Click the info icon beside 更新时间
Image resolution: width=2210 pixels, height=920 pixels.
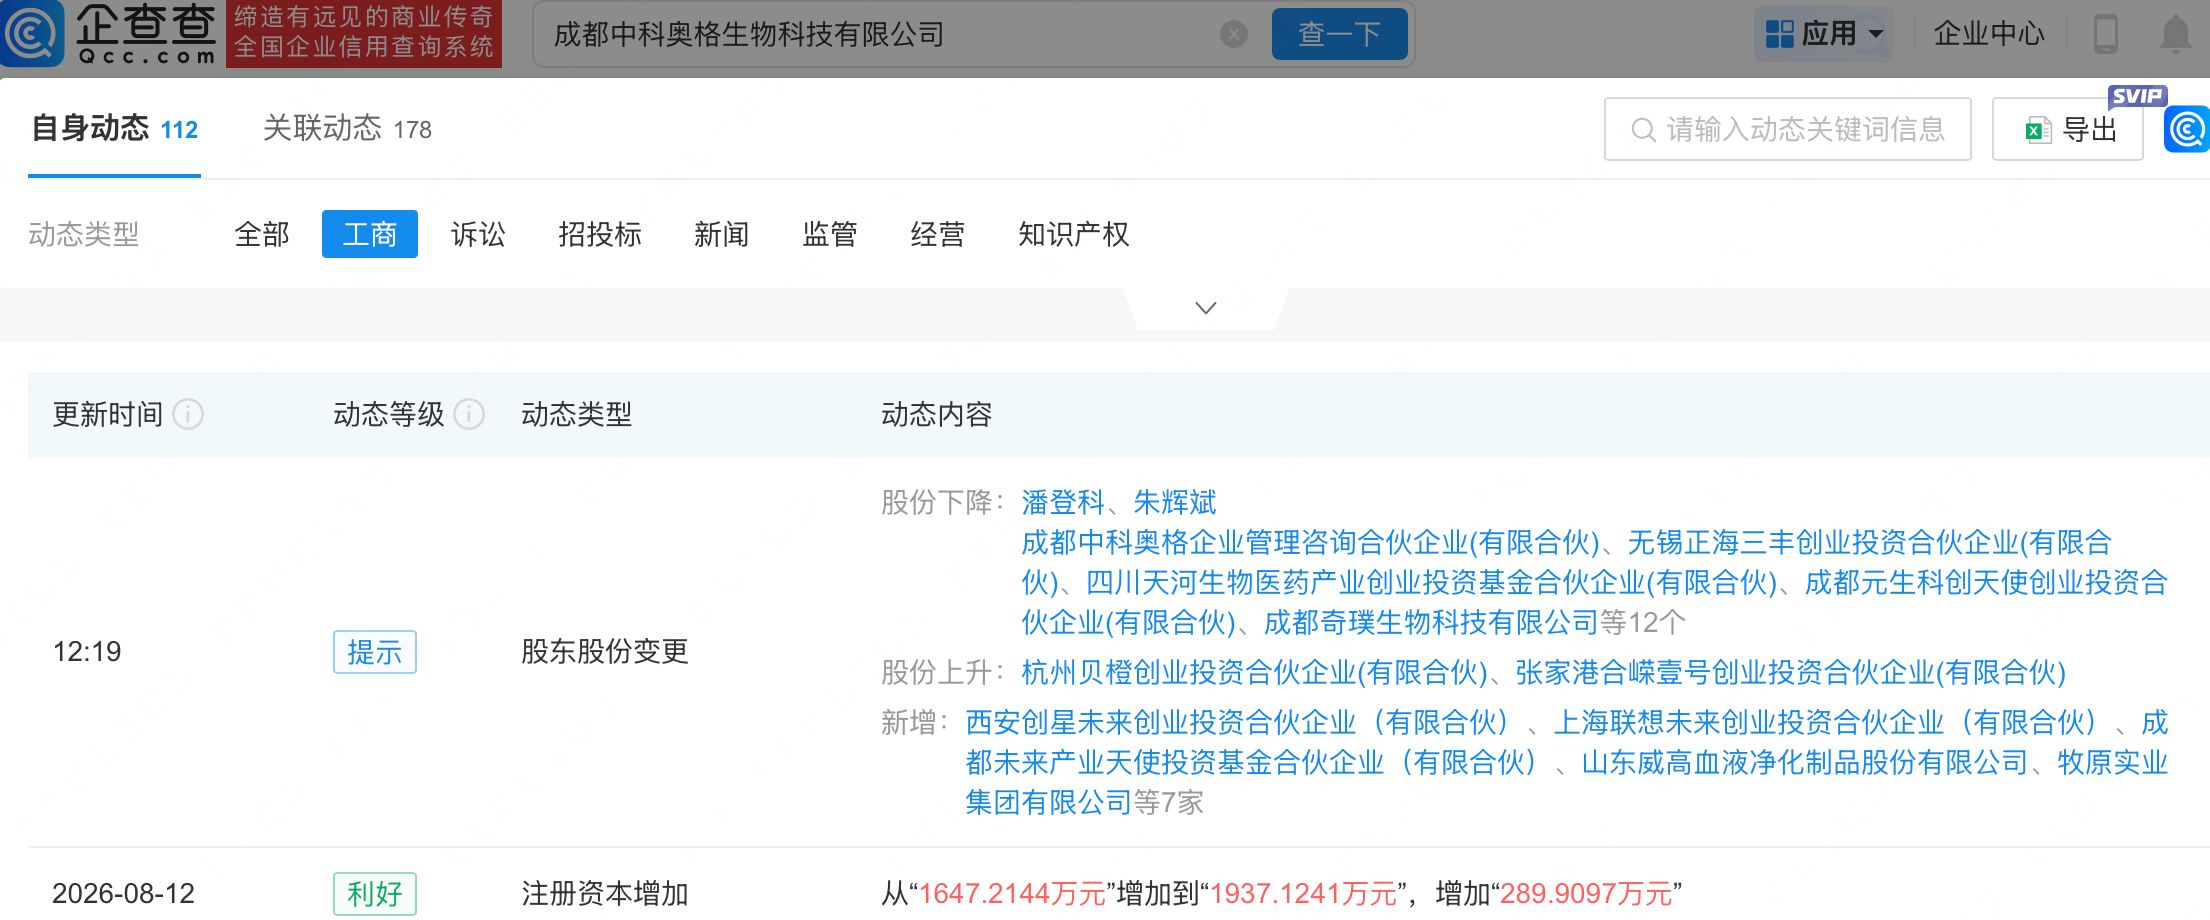tap(188, 414)
